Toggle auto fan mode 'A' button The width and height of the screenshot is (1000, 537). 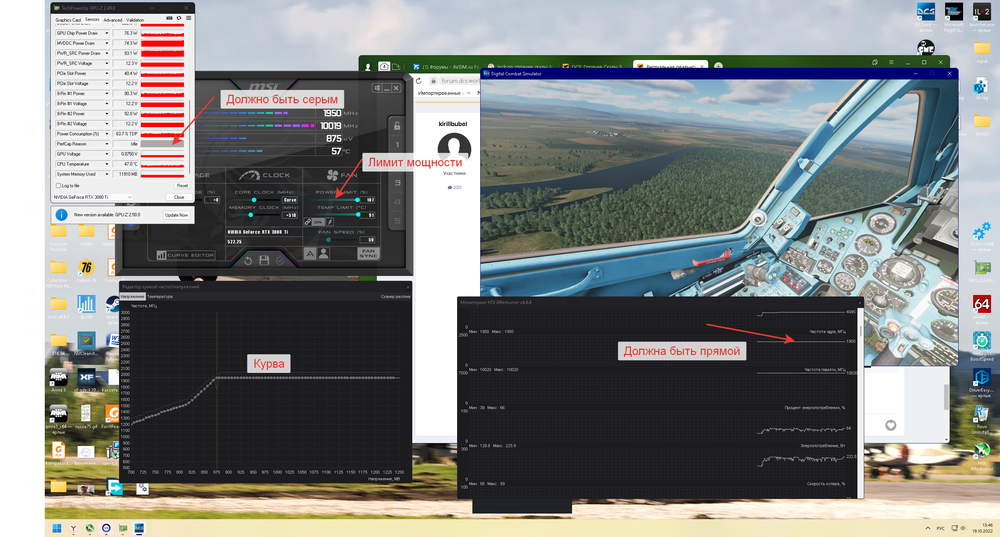click(310, 253)
